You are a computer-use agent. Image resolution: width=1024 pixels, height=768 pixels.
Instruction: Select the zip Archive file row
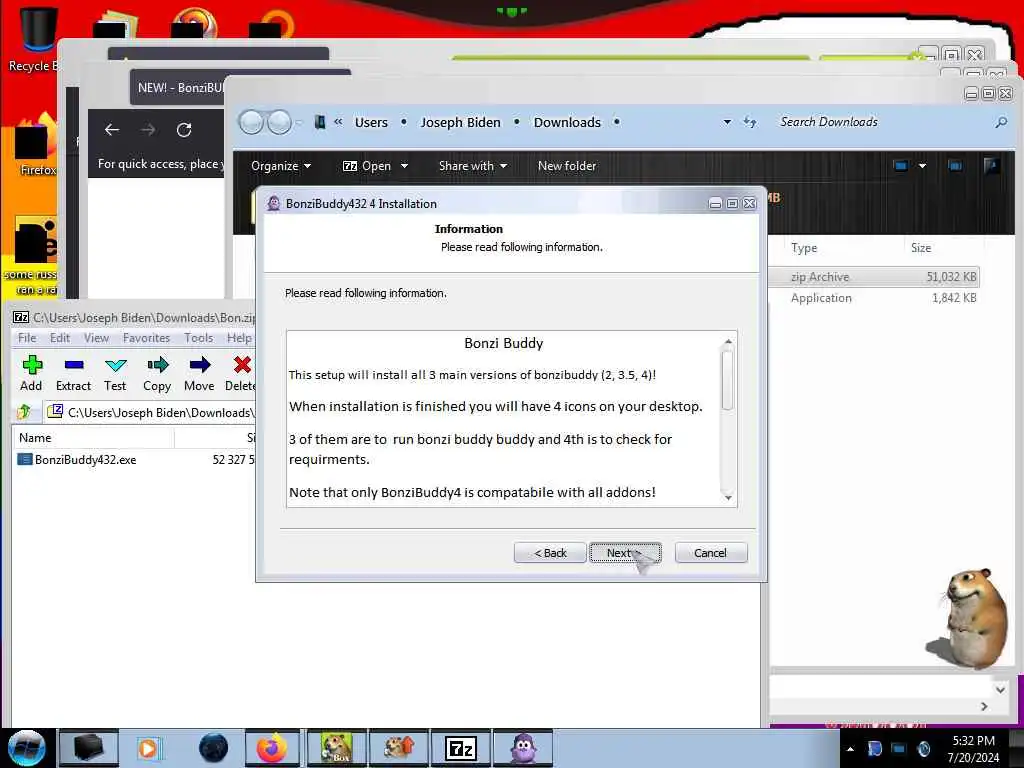[875, 277]
